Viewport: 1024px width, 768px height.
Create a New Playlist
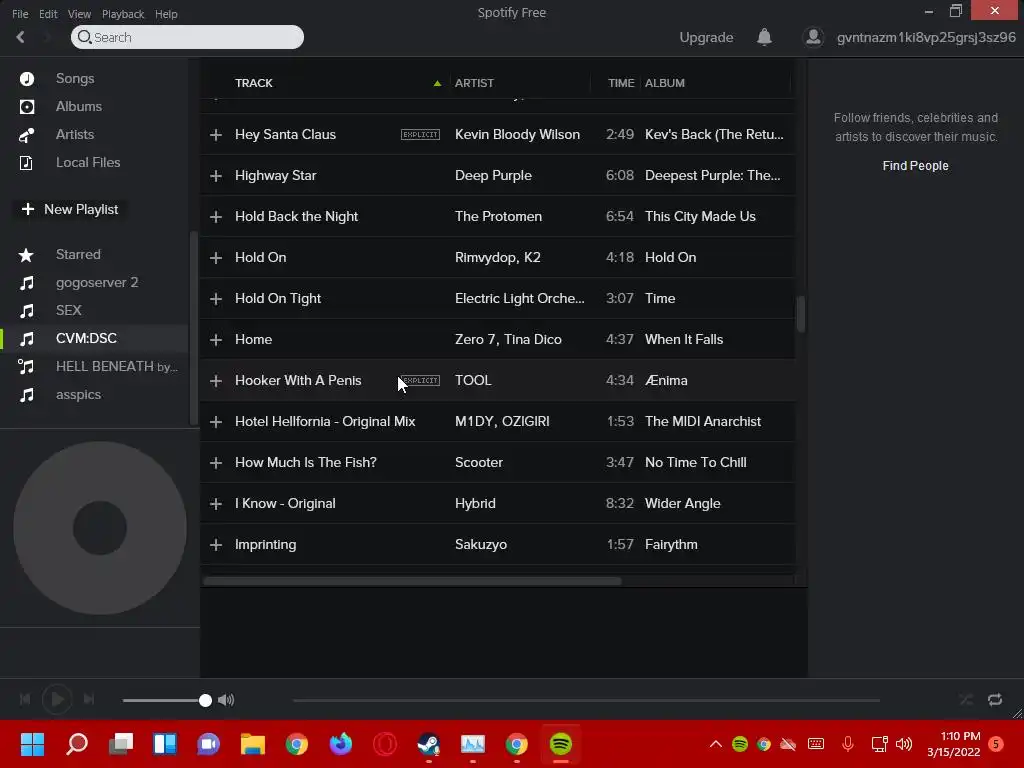point(70,210)
